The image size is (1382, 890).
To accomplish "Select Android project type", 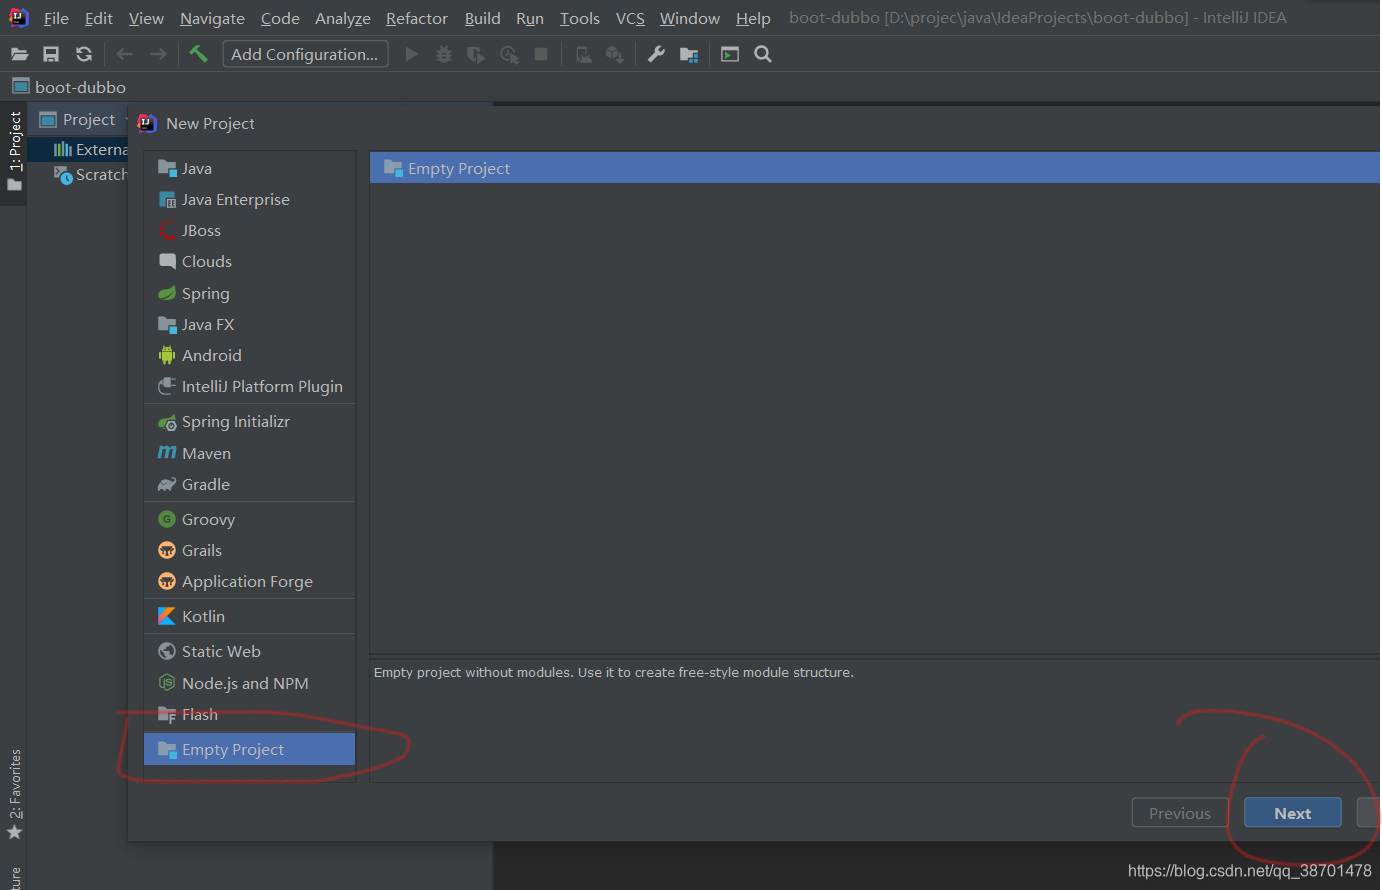I will (x=250, y=355).
